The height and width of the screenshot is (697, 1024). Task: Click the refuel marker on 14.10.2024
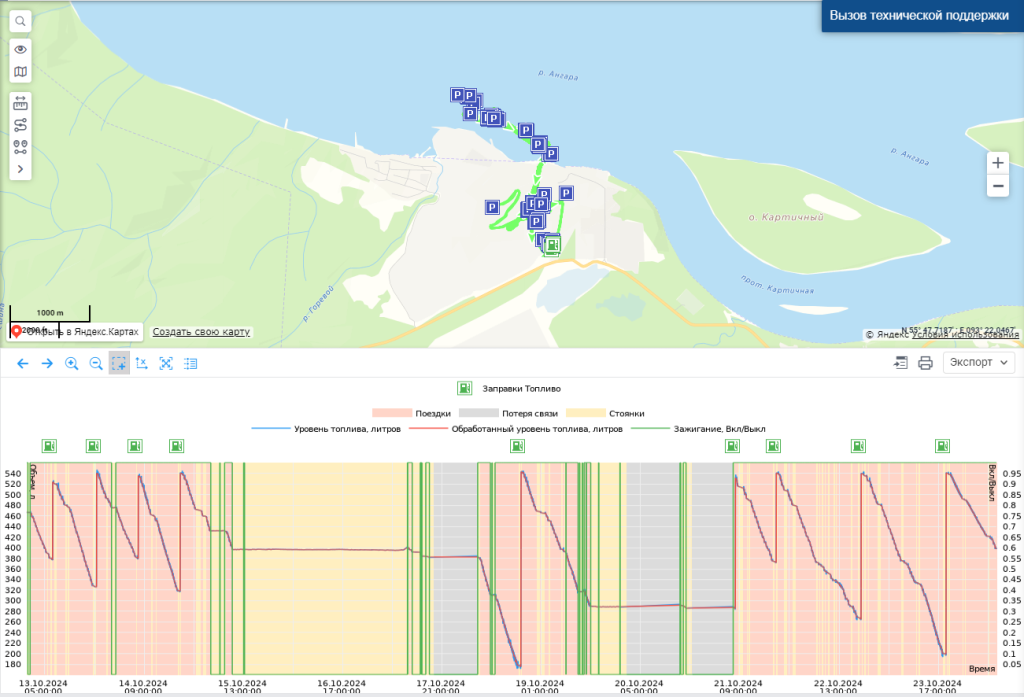coord(135,446)
